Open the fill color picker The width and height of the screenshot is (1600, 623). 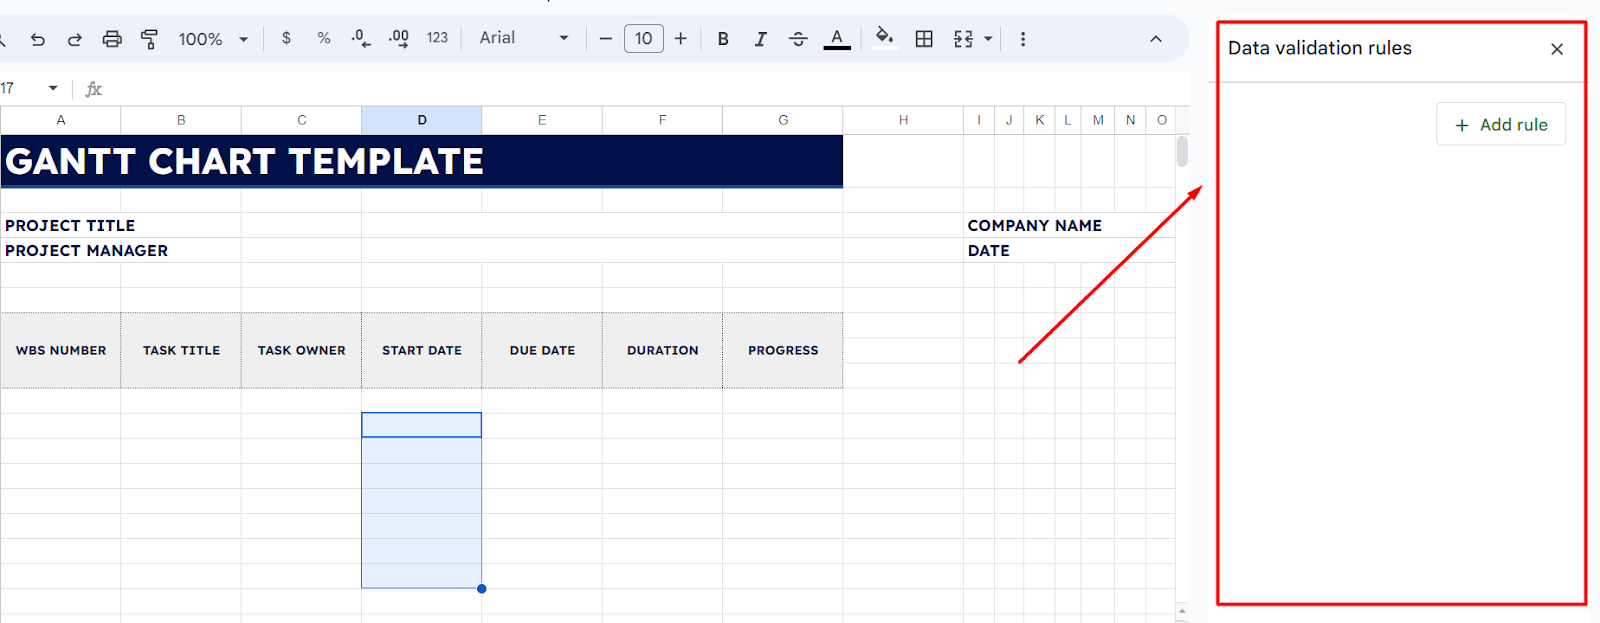tap(885, 39)
